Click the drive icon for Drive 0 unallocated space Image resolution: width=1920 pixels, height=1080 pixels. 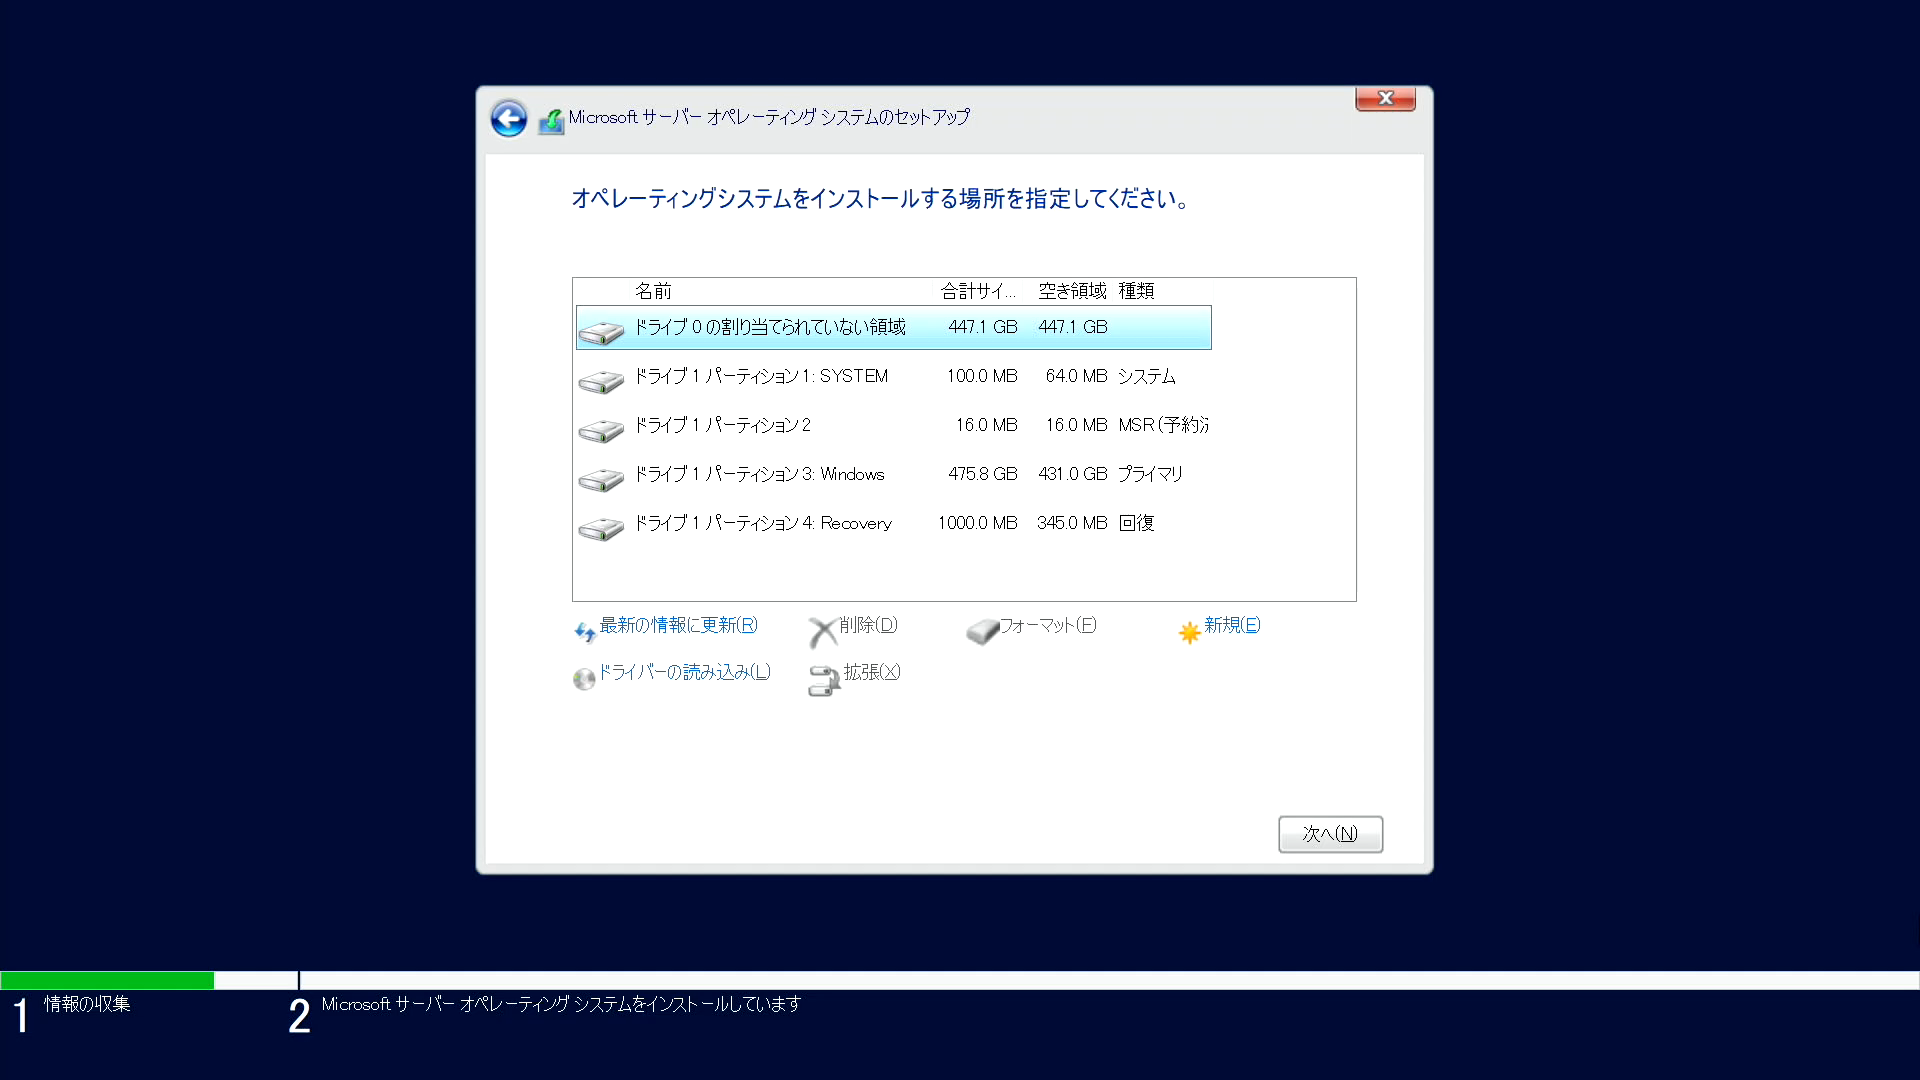point(601,332)
